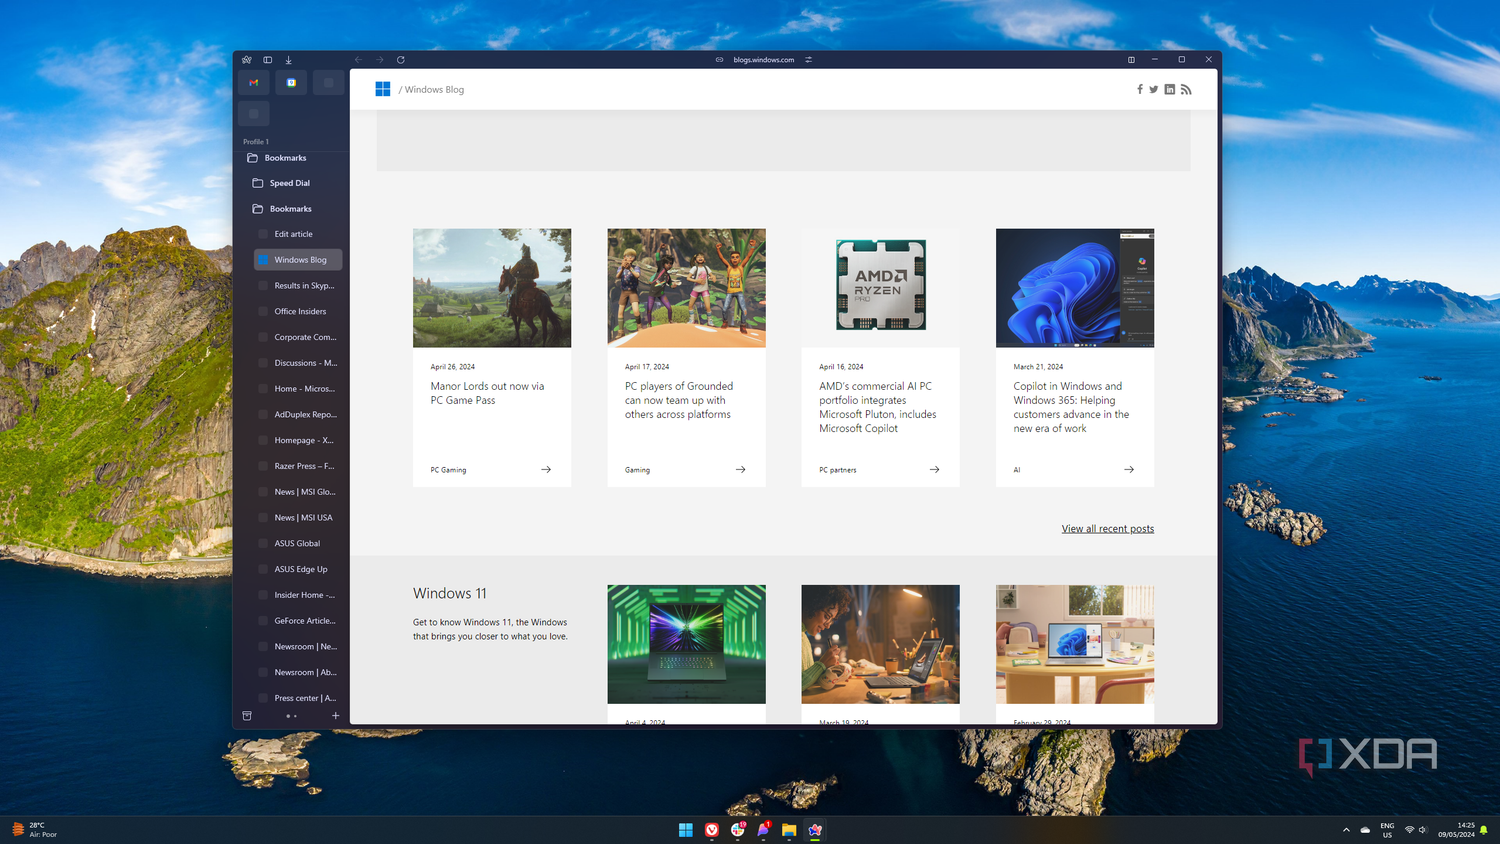Open weather widget showing 28°C

click(34, 830)
